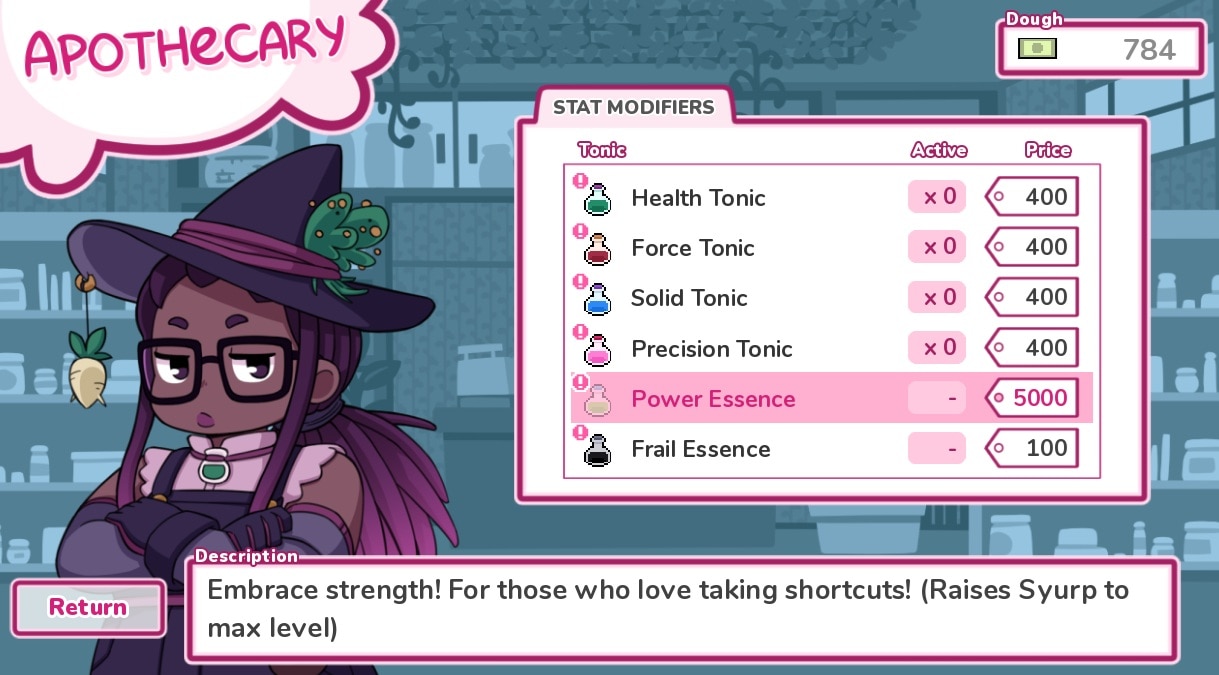
Task: Click the exclamation badge on Health Tonic
Action: pyautogui.click(x=579, y=181)
